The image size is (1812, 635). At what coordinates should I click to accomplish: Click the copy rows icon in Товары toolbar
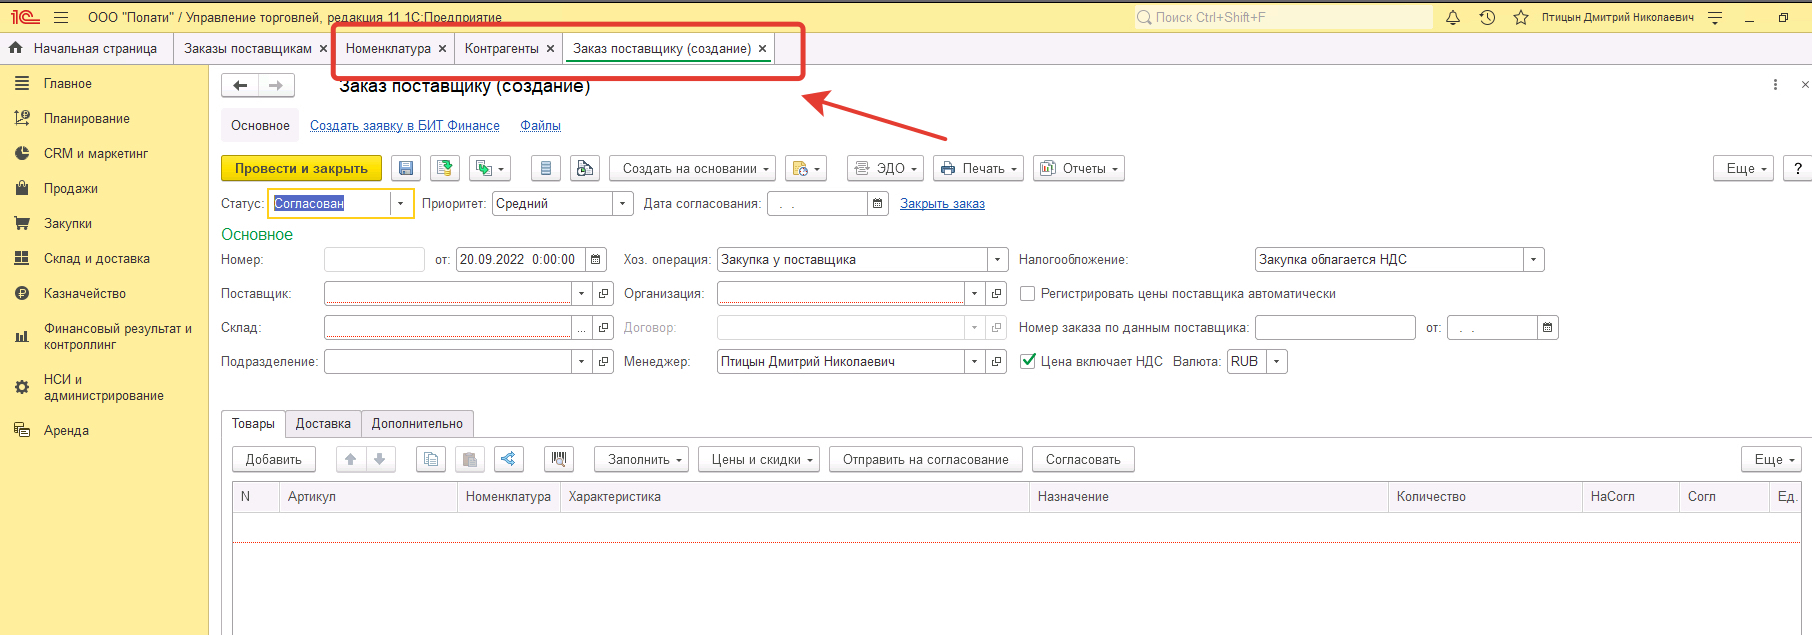[x=431, y=459]
